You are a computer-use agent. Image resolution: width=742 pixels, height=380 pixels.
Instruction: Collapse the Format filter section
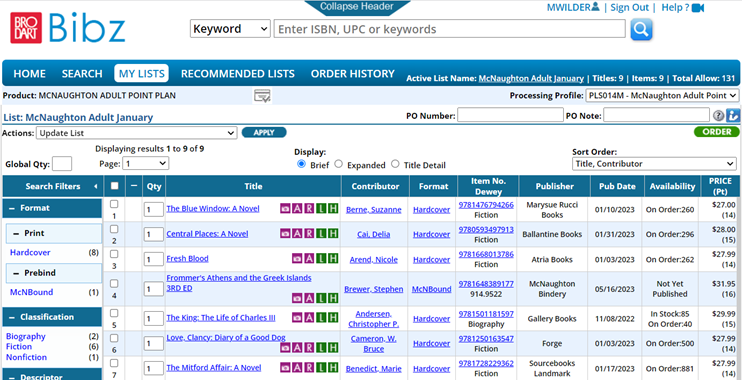(x=11, y=208)
